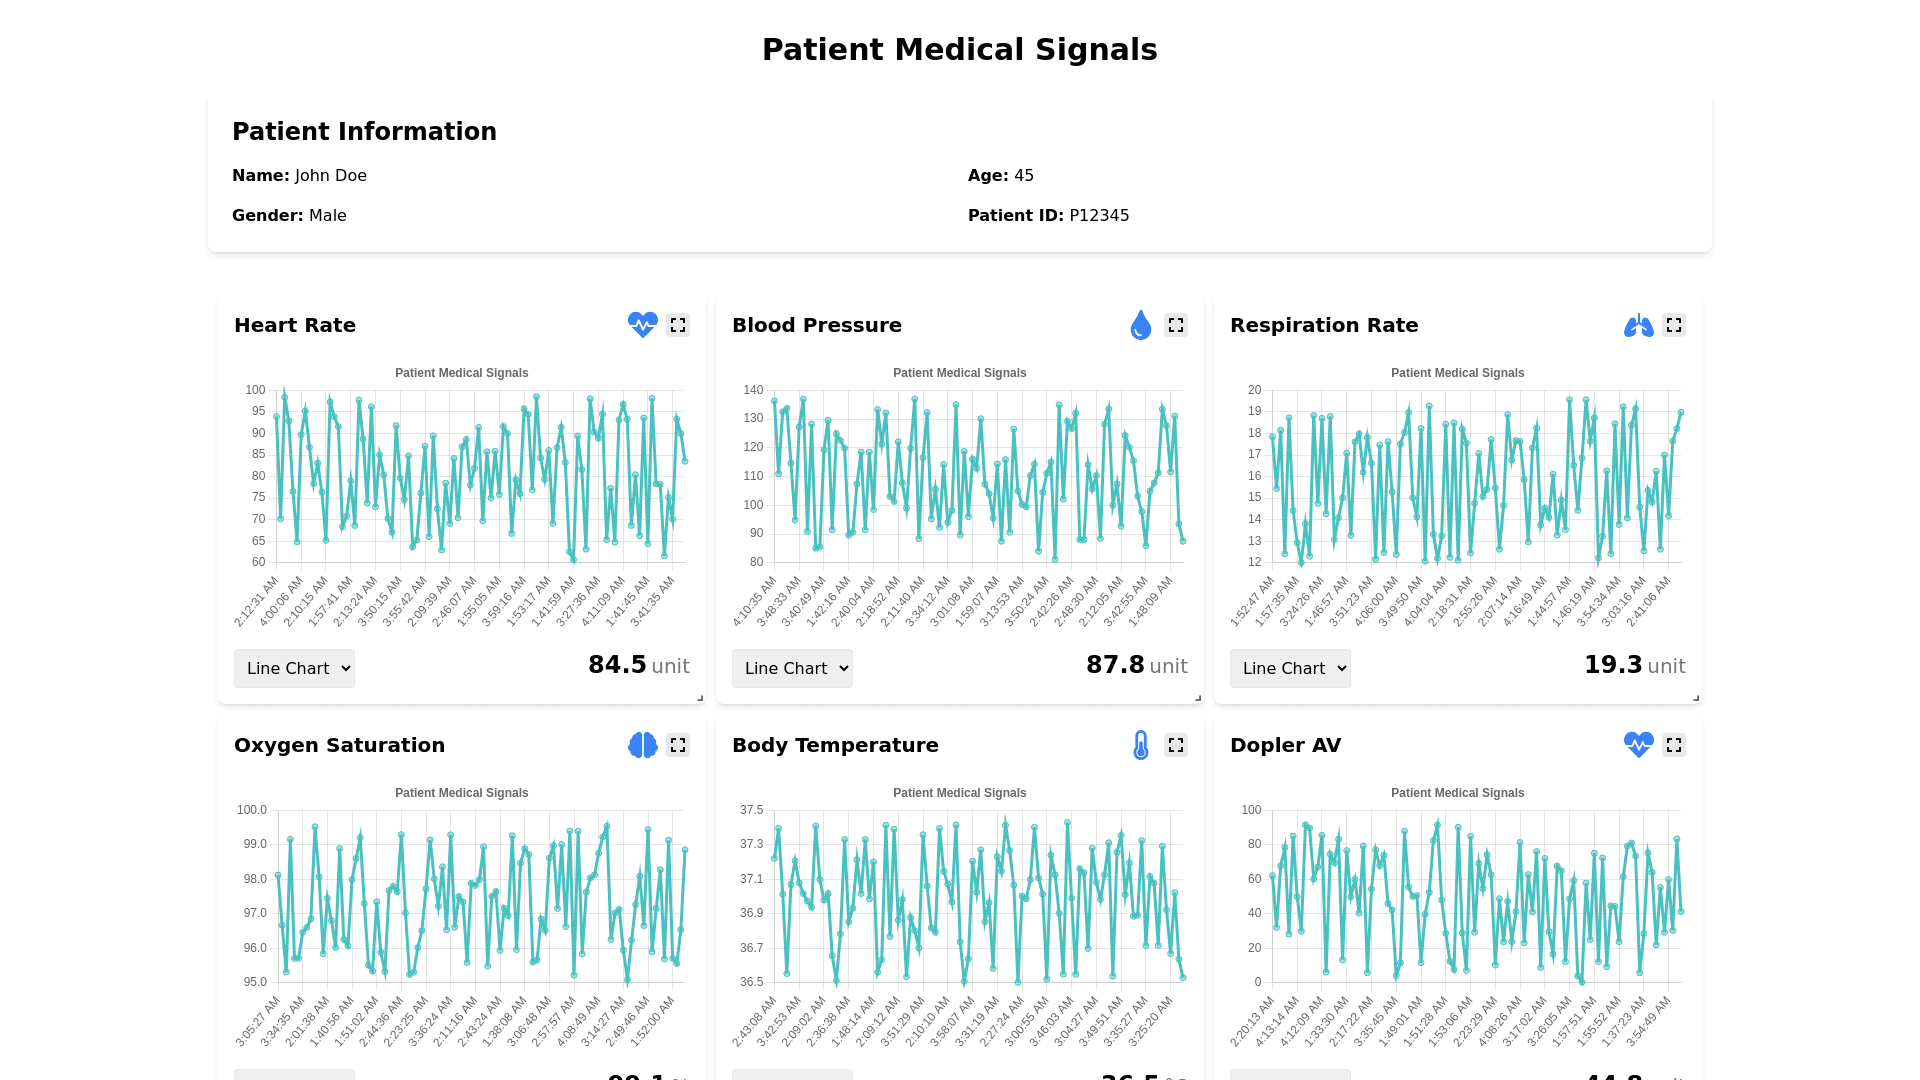1920x1080 pixels.
Task: Expand Blood Pressure chart to fullscreen
Action: coord(1176,325)
